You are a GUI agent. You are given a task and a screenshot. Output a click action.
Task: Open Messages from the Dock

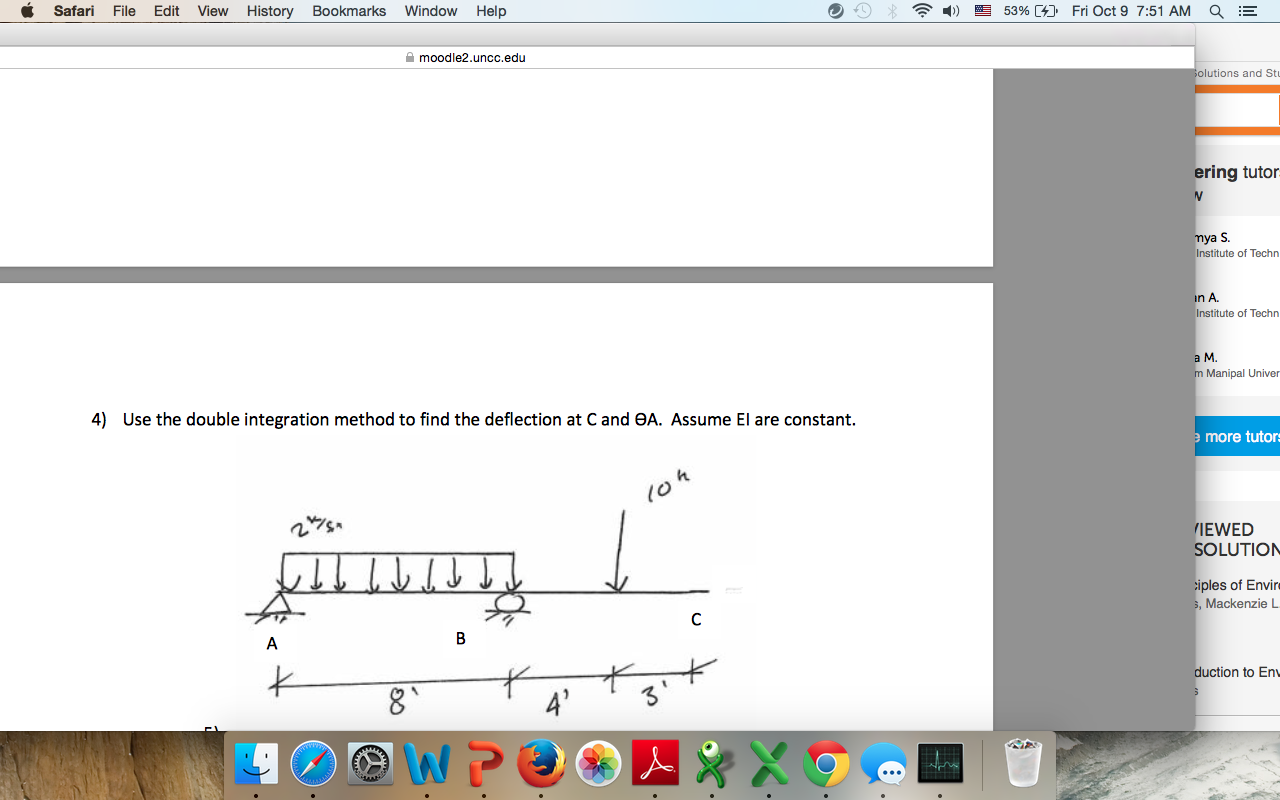click(x=883, y=764)
